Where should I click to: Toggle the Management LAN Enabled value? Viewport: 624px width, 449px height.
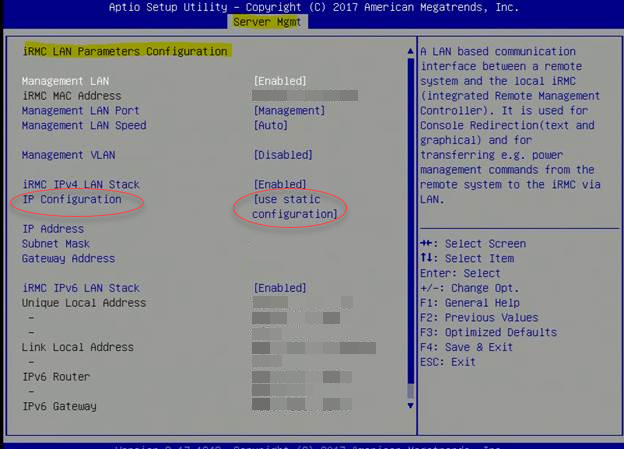click(x=280, y=81)
